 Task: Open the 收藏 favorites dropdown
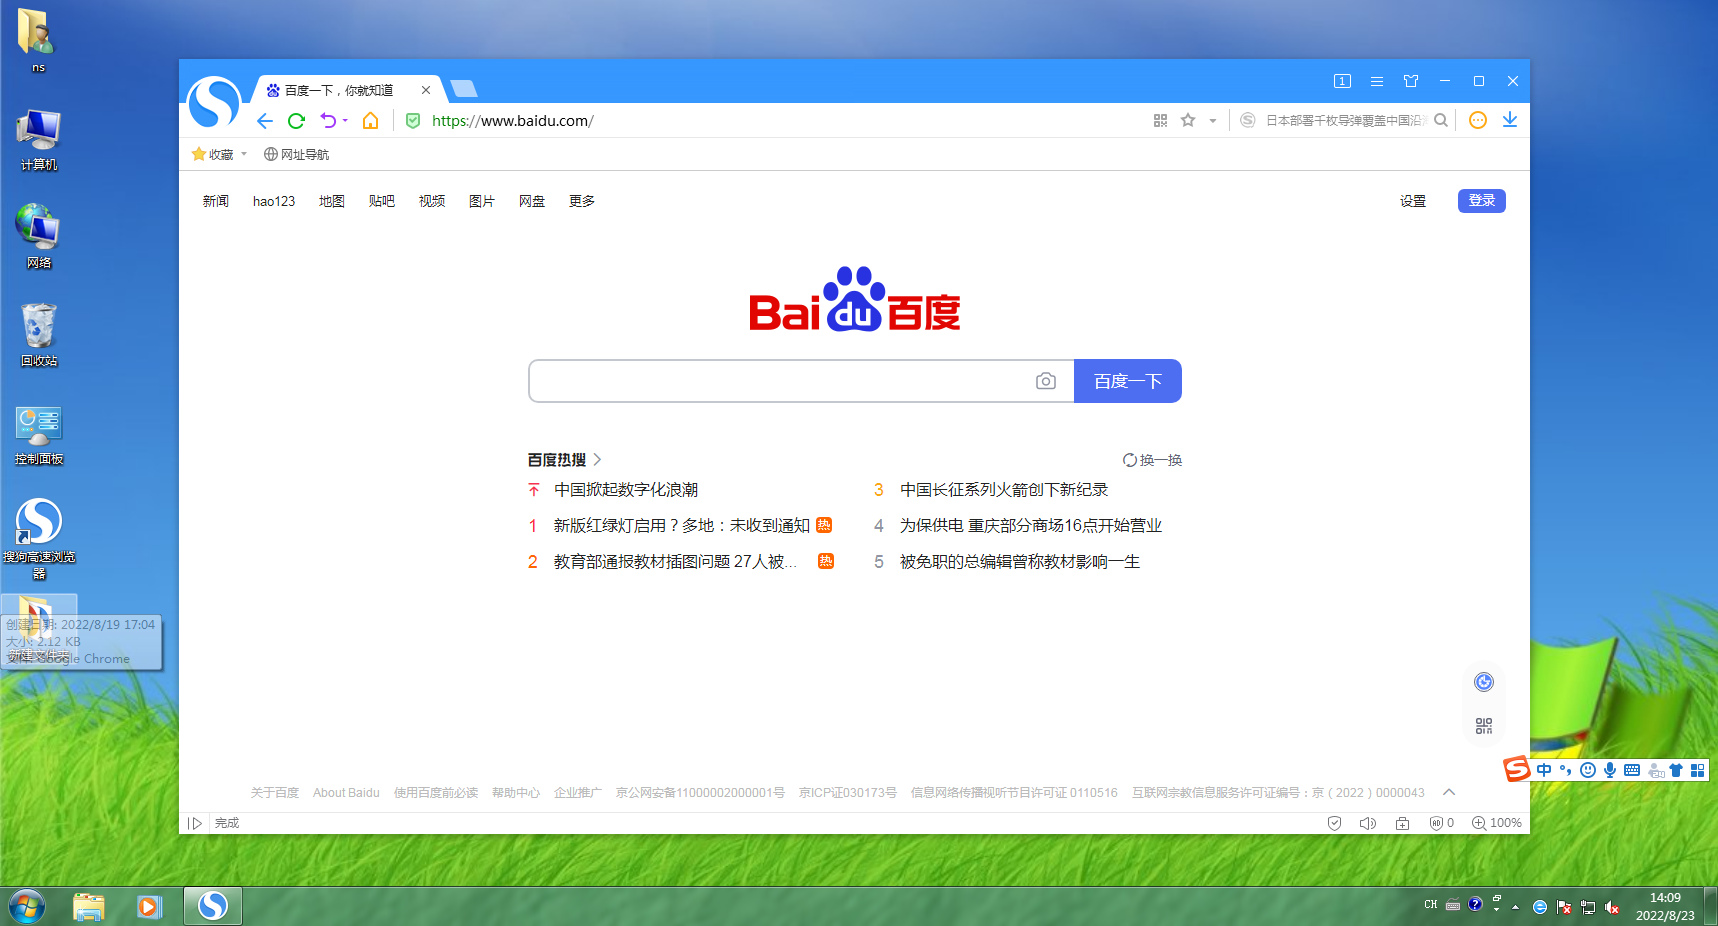pyautogui.click(x=219, y=154)
